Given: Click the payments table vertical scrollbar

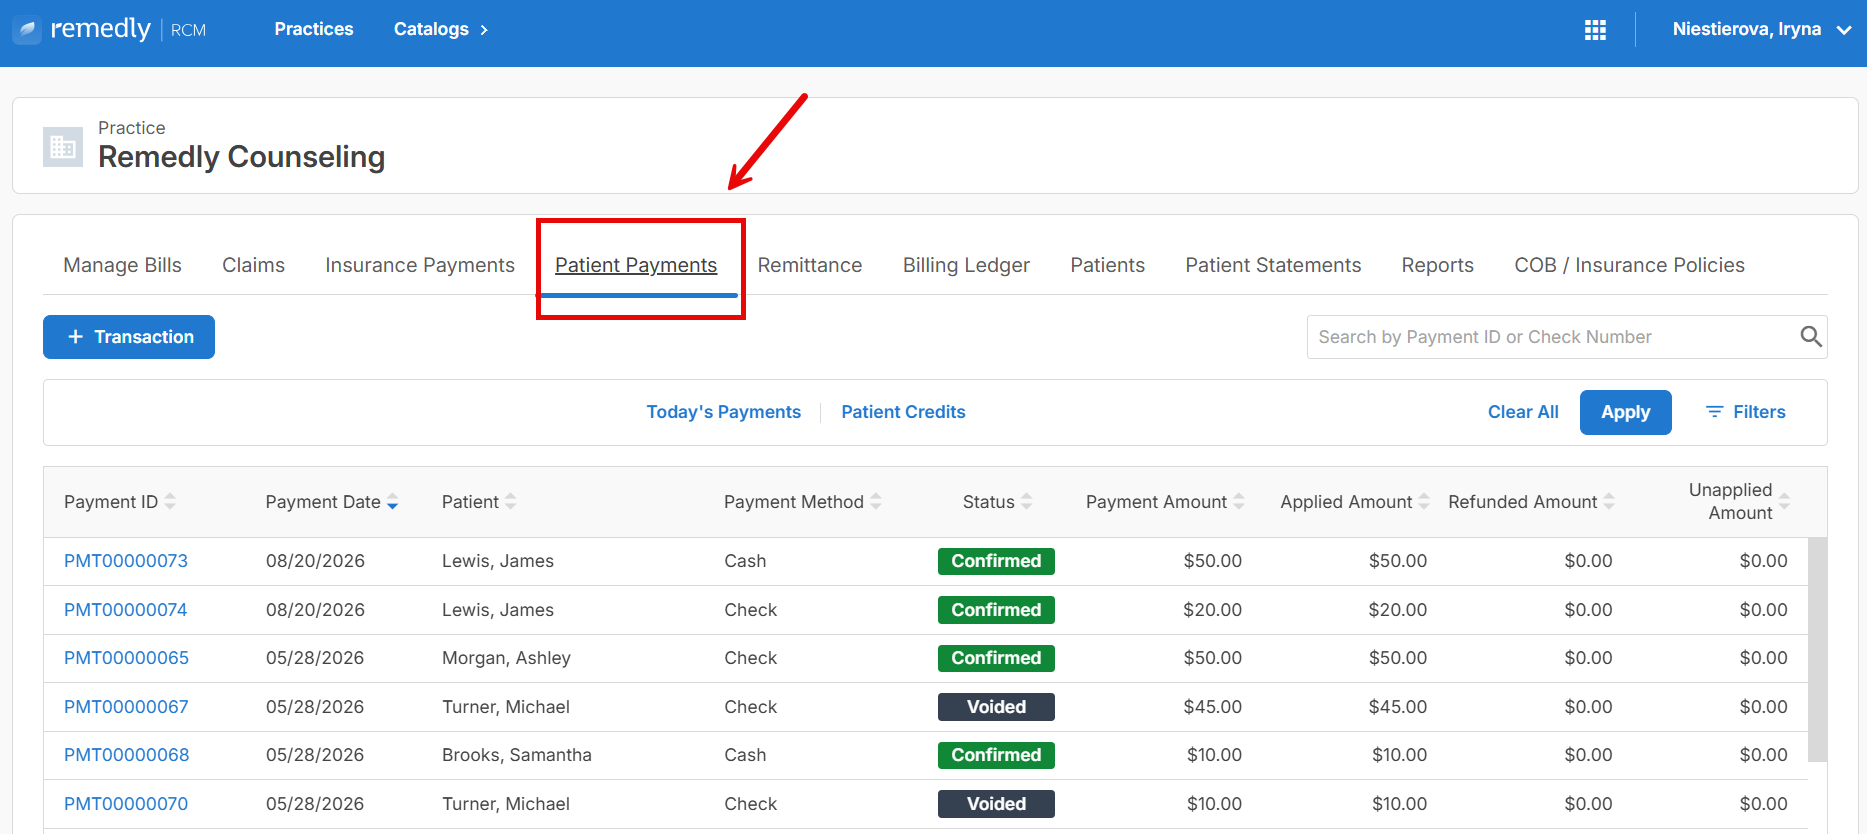Looking at the screenshot, I should pos(1817,650).
